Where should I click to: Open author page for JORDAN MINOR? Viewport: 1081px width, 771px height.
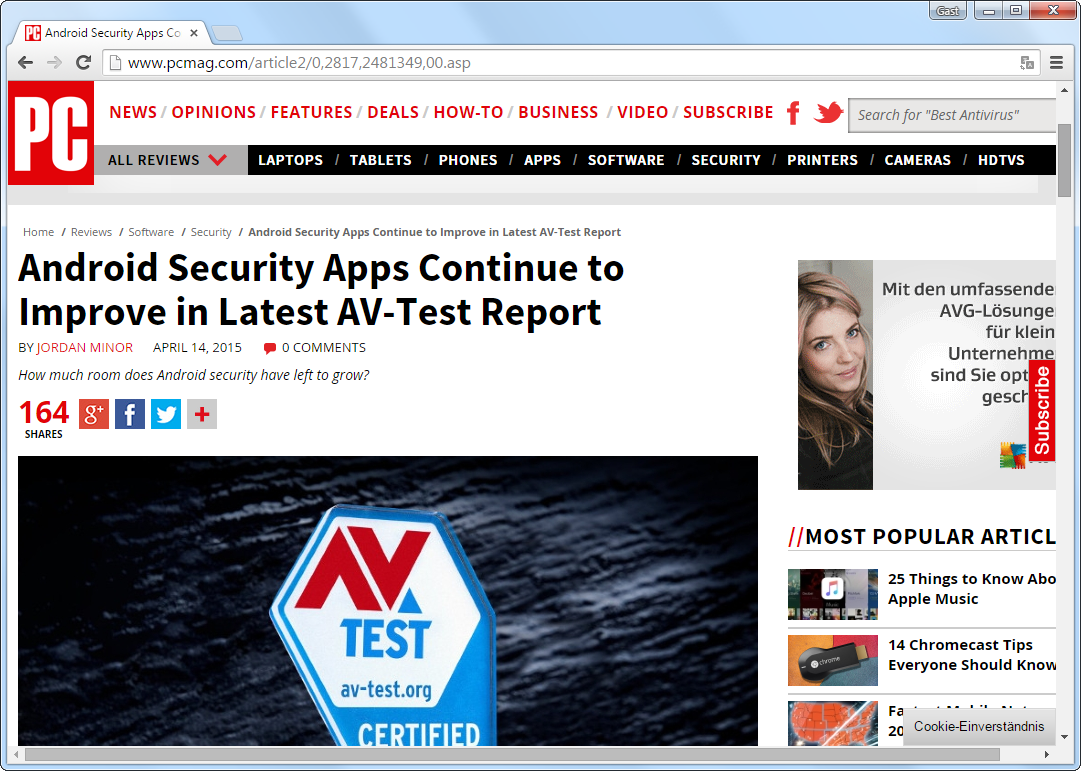[x=84, y=347]
